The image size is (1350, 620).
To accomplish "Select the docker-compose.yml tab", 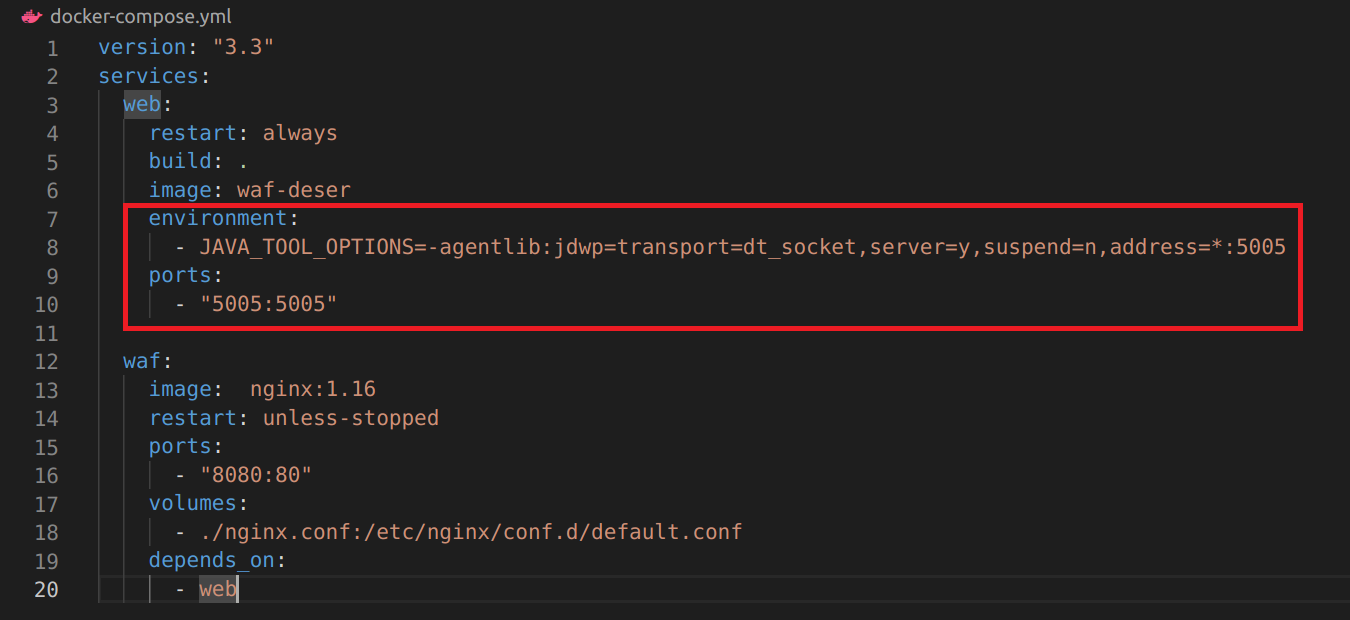I will pyautogui.click(x=140, y=17).
